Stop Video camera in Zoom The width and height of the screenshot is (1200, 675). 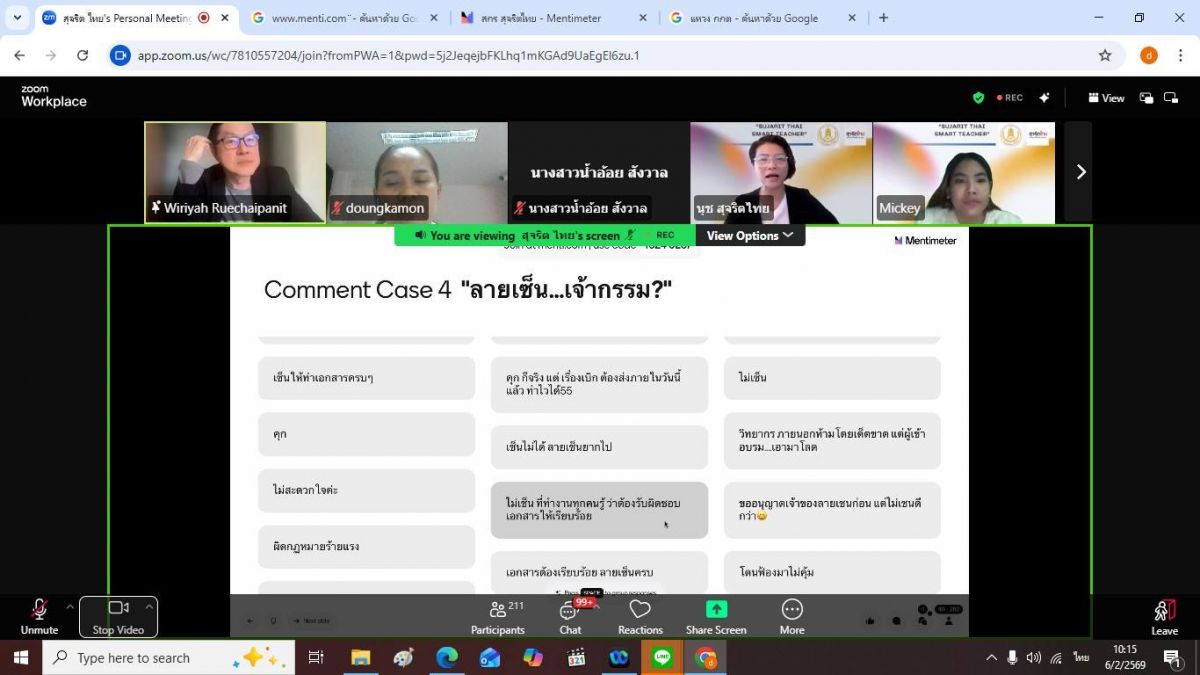118,615
